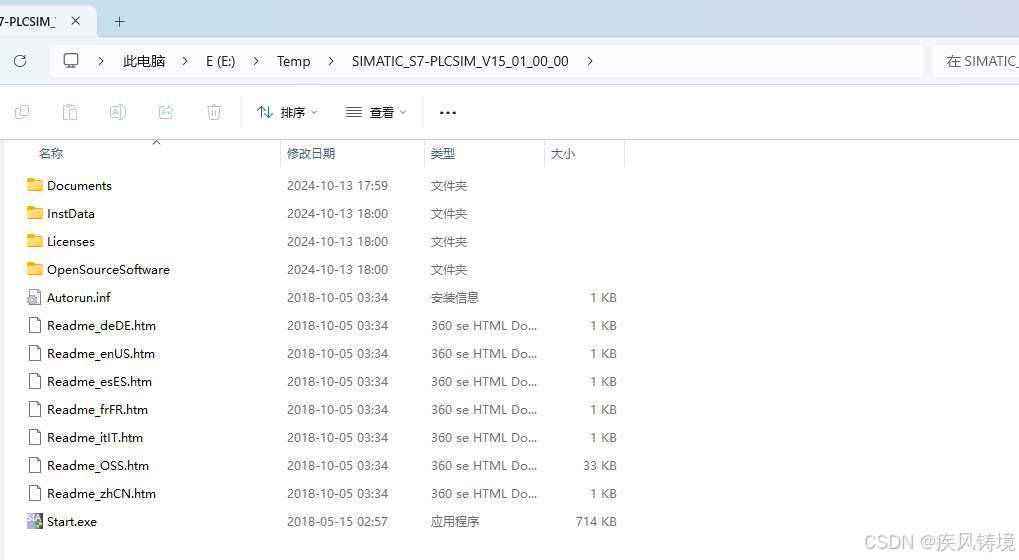Expand chevron after Temp breadcrumb

point(331,61)
